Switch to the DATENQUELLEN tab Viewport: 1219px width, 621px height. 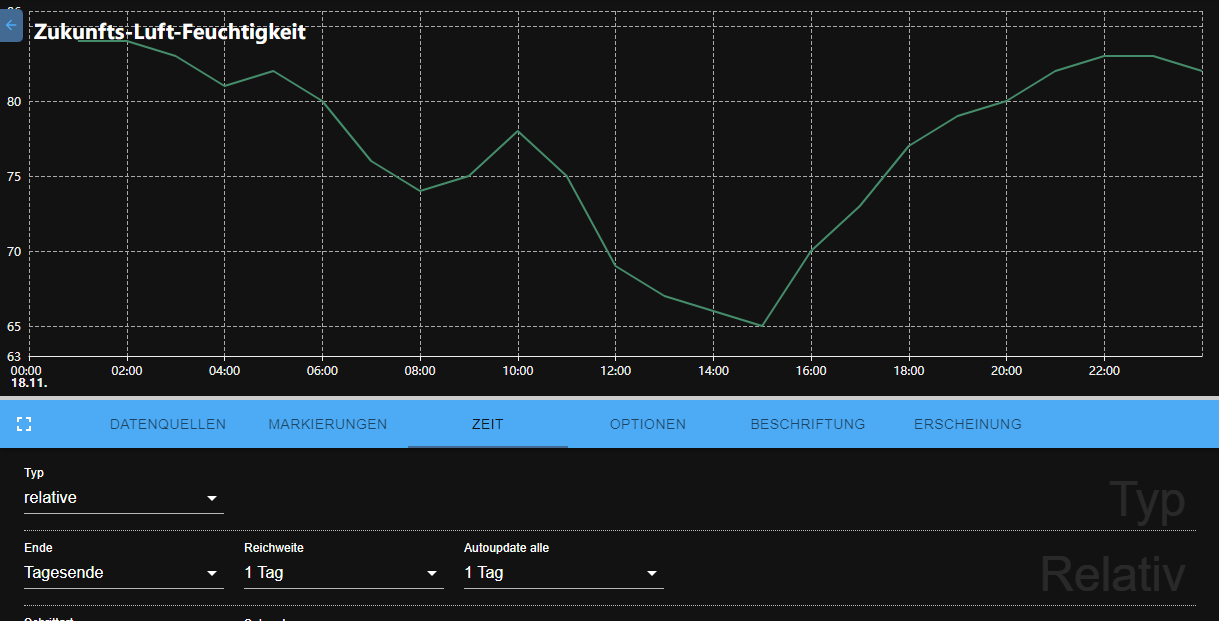168,424
